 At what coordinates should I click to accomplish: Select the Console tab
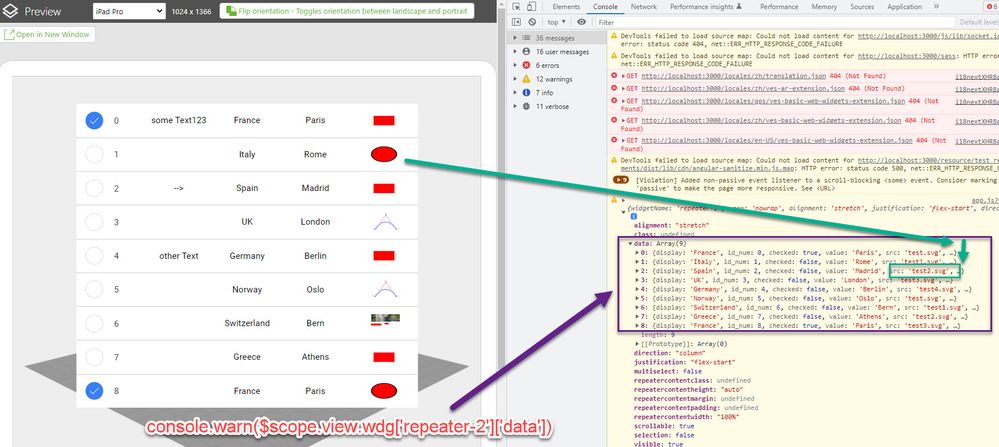pos(605,6)
